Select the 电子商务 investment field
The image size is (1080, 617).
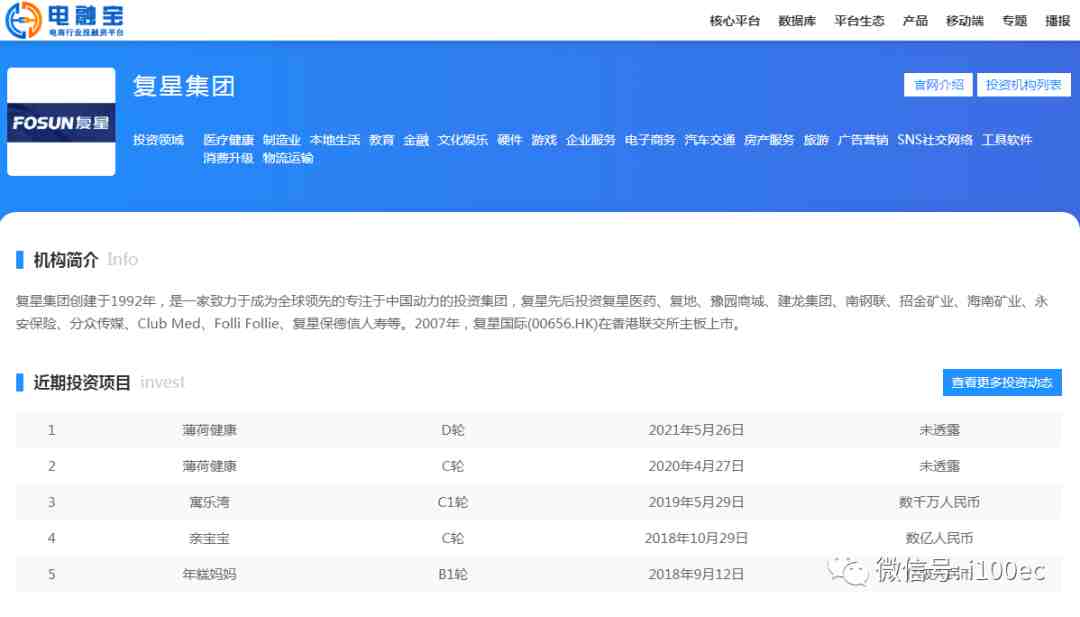(650, 140)
